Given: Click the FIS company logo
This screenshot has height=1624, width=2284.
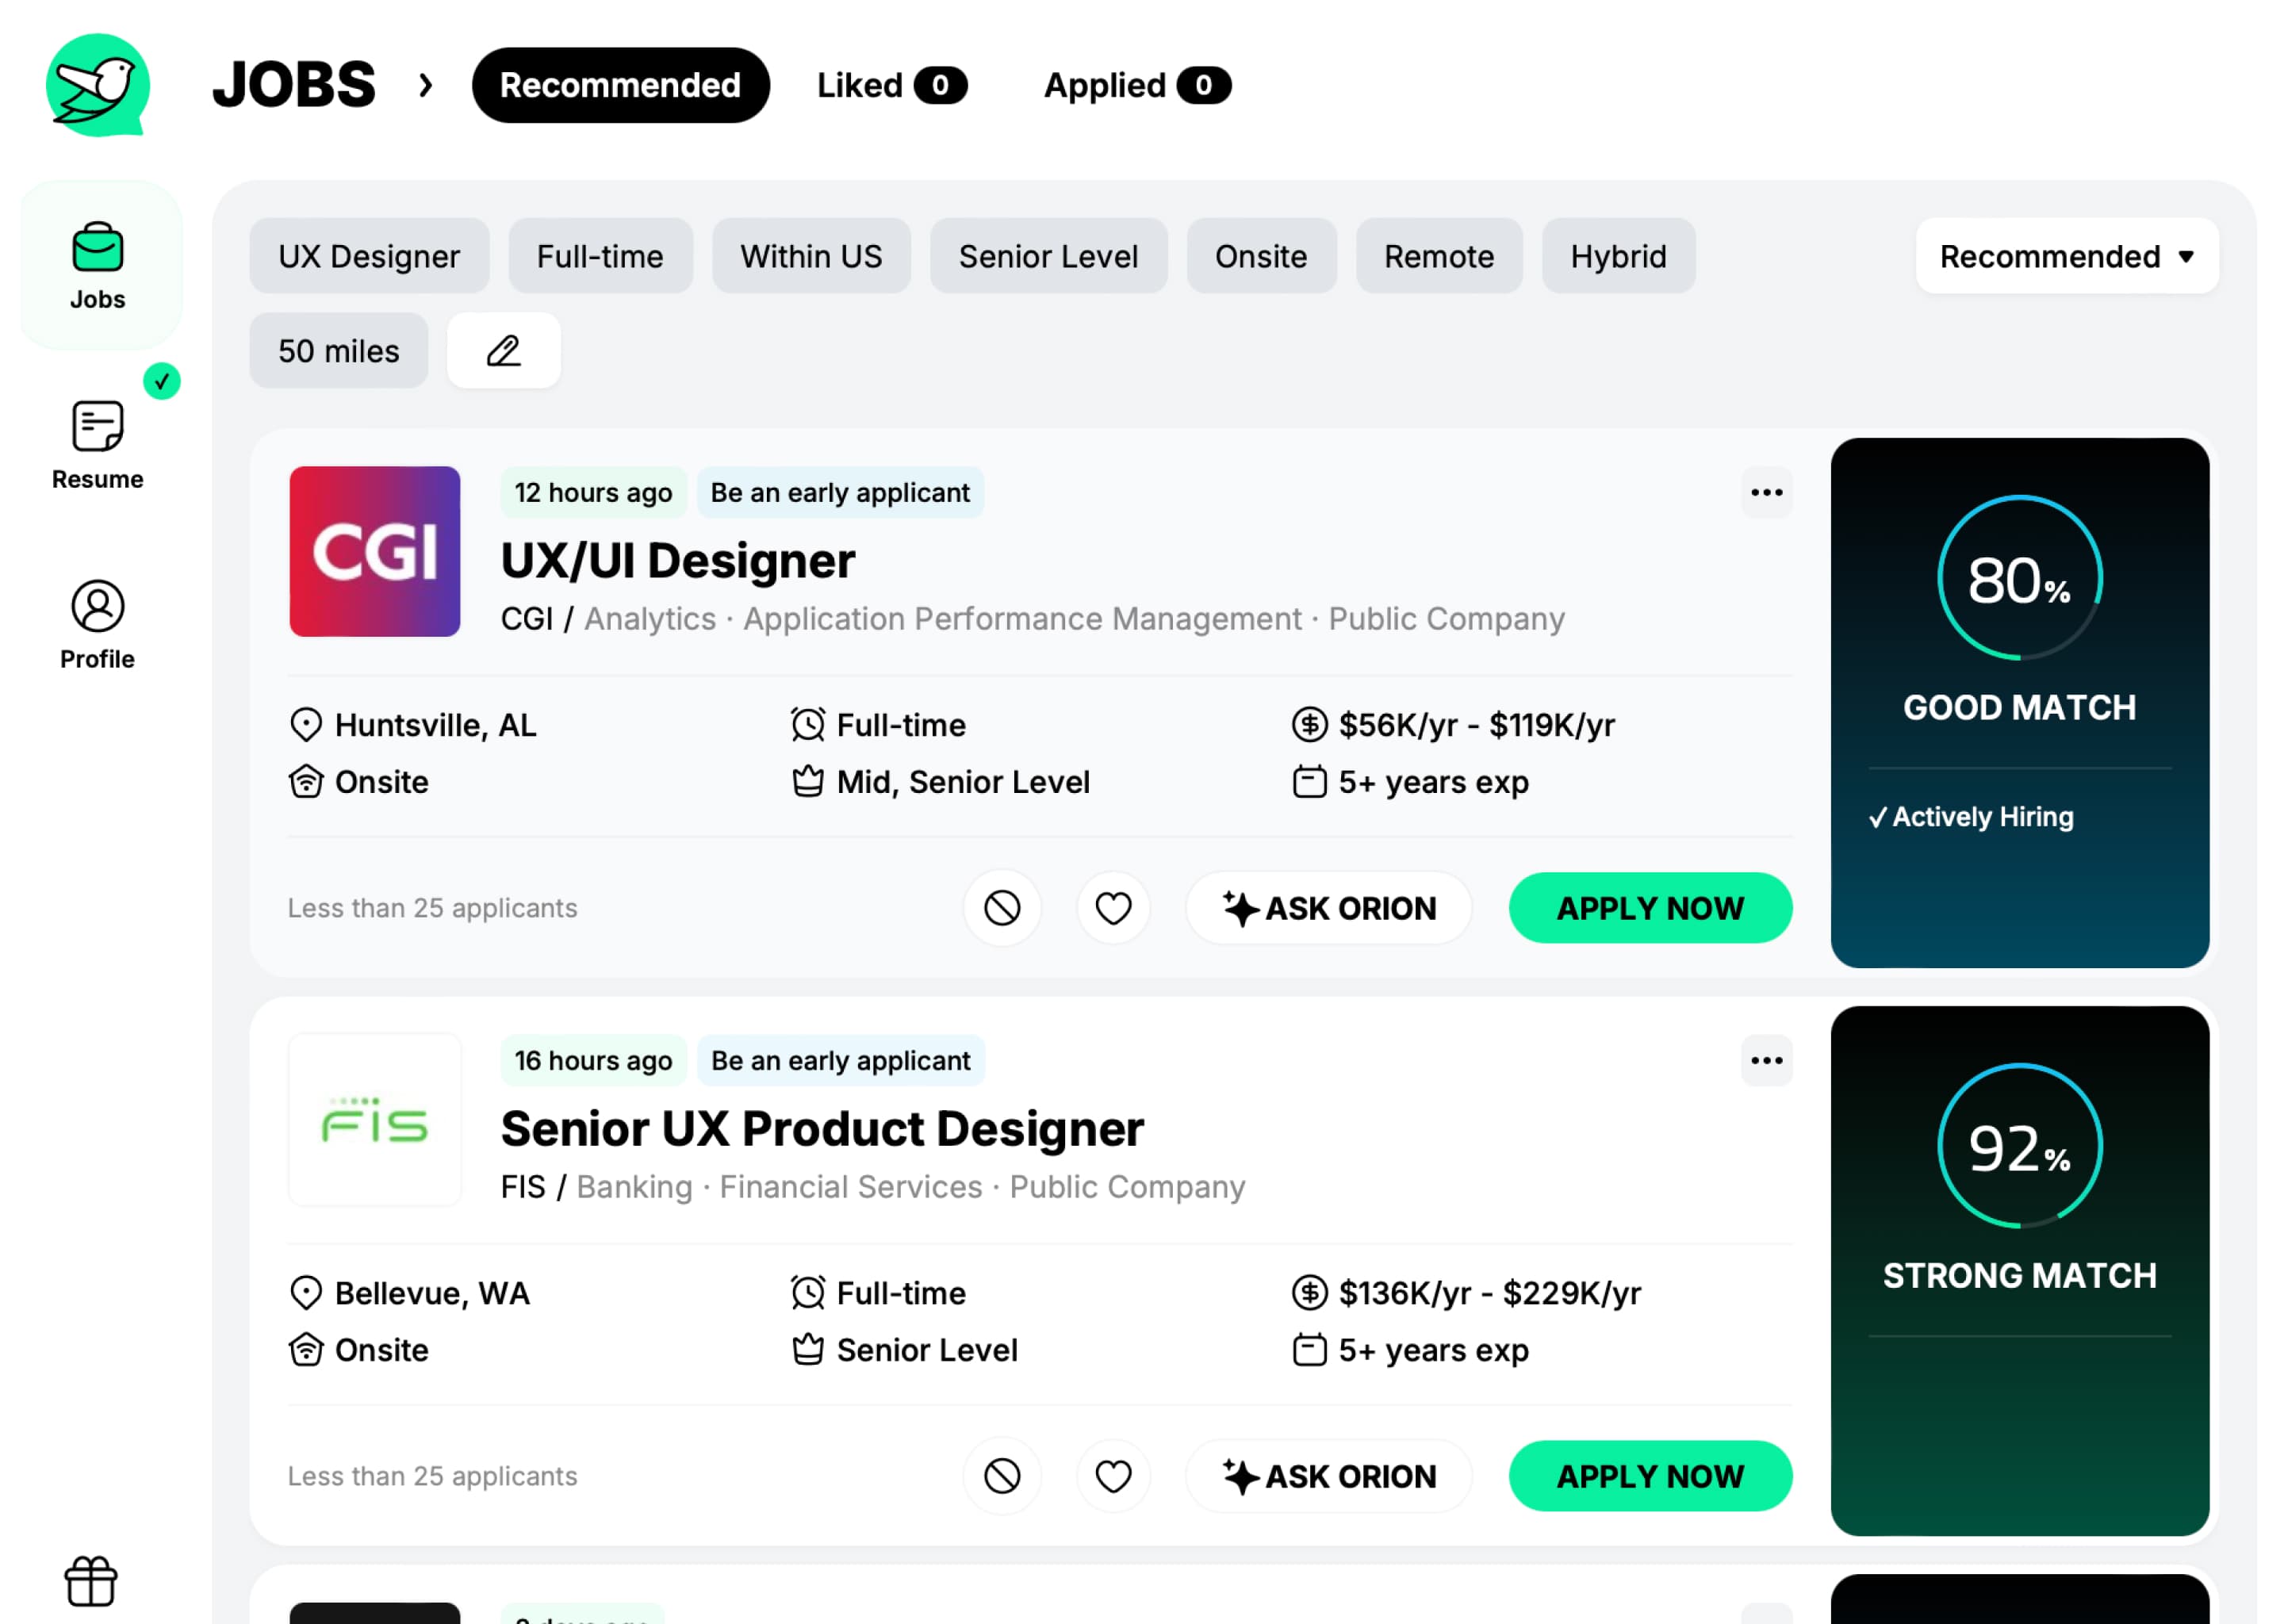Looking at the screenshot, I should (x=375, y=1120).
